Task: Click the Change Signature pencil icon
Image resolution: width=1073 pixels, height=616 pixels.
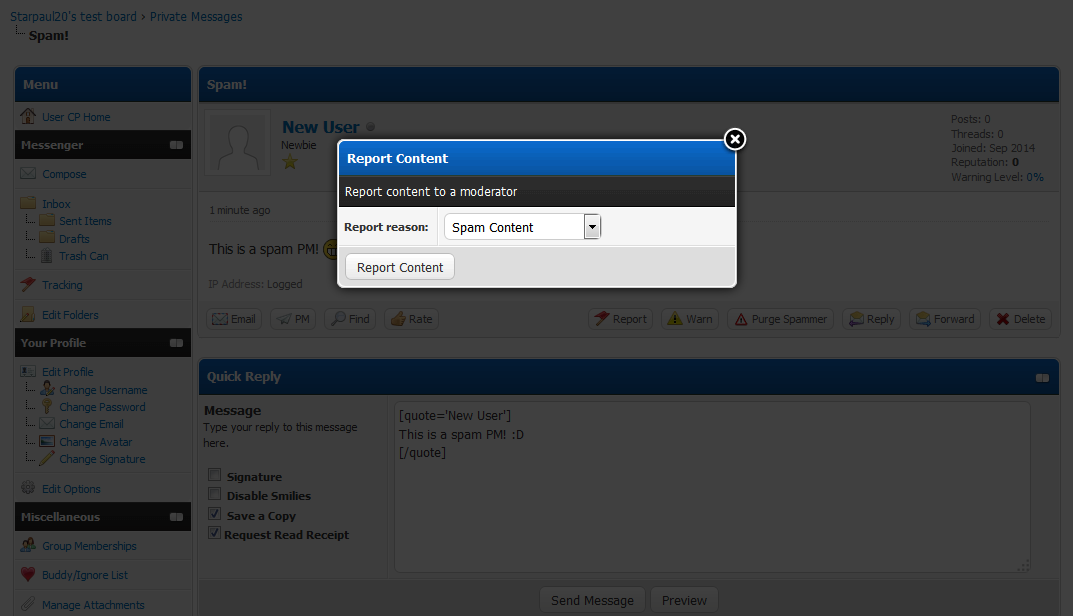Action: tap(47, 458)
